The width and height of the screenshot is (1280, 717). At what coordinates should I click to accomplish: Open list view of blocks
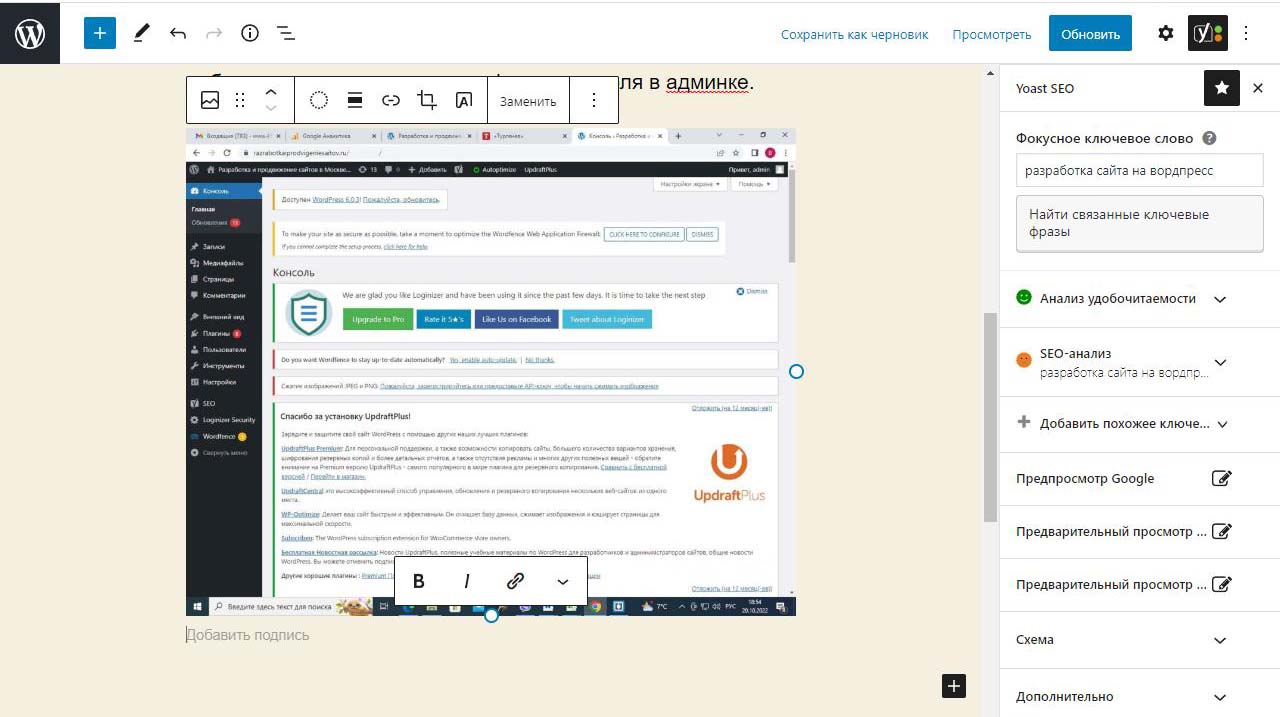tap(286, 33)
